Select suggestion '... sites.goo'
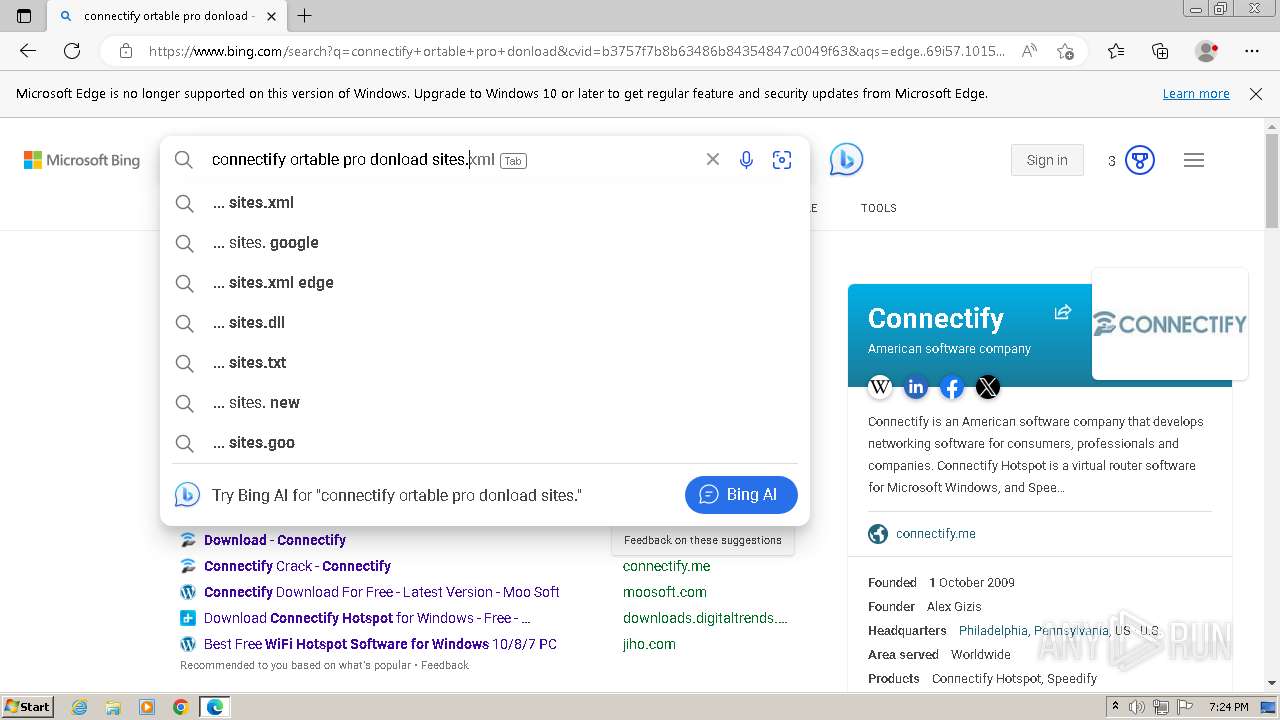This screenshot has height=720, width=1280. click(485, 442)
